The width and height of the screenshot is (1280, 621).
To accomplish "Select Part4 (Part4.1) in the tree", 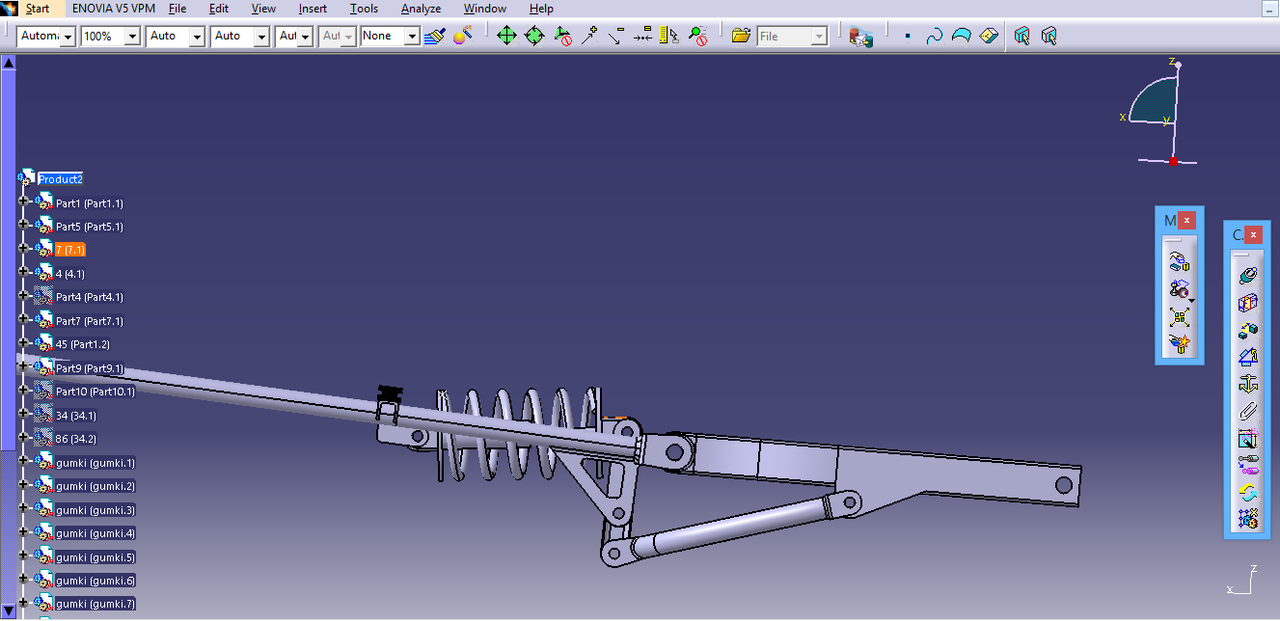I will (89, 297).
